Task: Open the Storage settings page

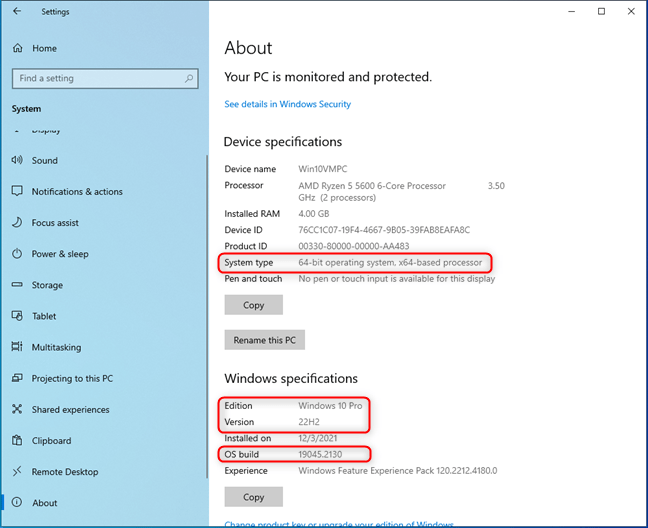Action: pos(47,285)
